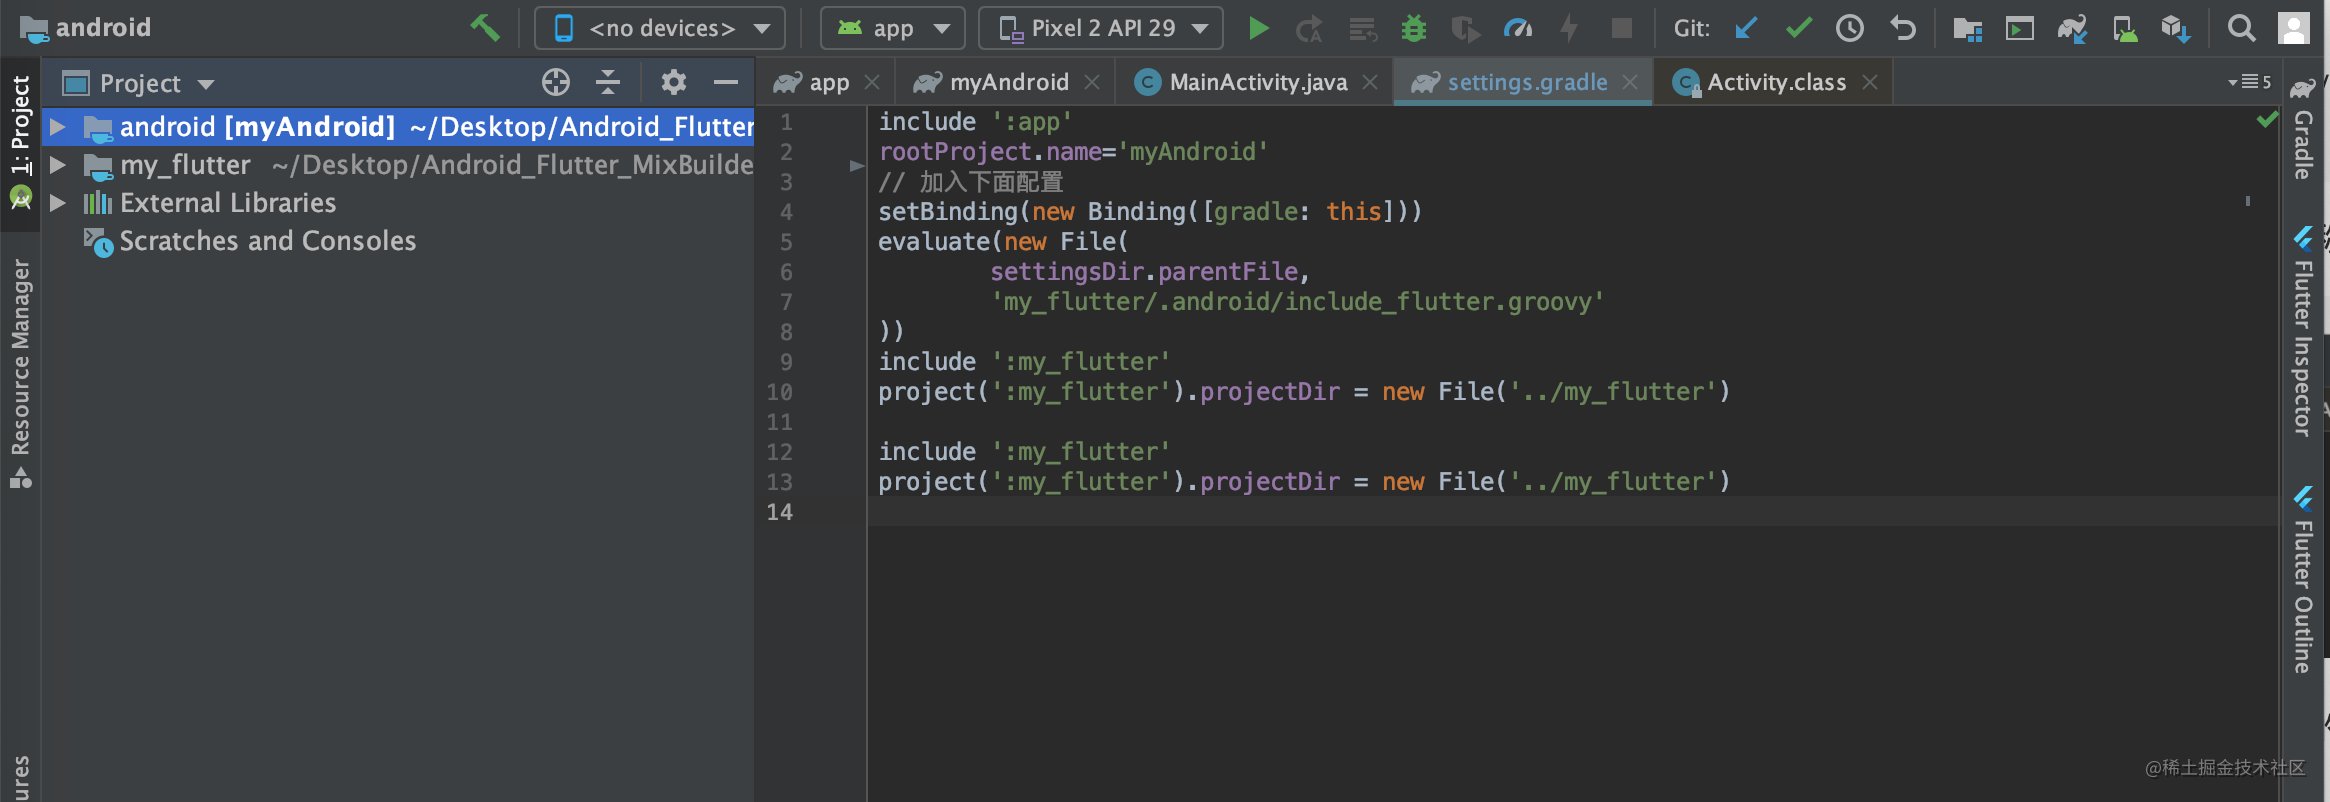Open SDK Manager icon
This screenshot has width=2330, height=802.
click(2176, 29)
